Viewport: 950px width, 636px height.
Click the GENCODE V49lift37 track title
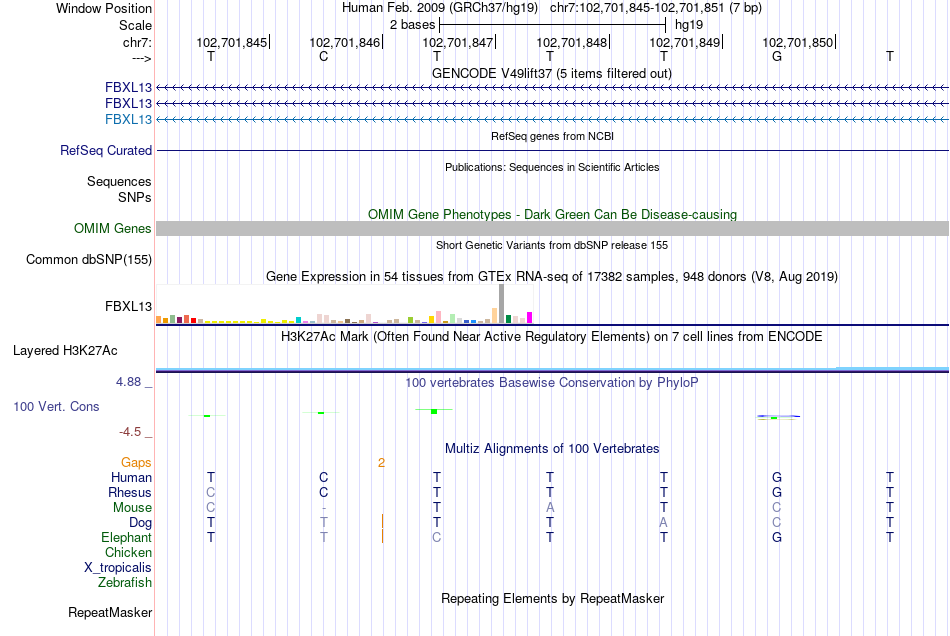click(x=551, y=73)
